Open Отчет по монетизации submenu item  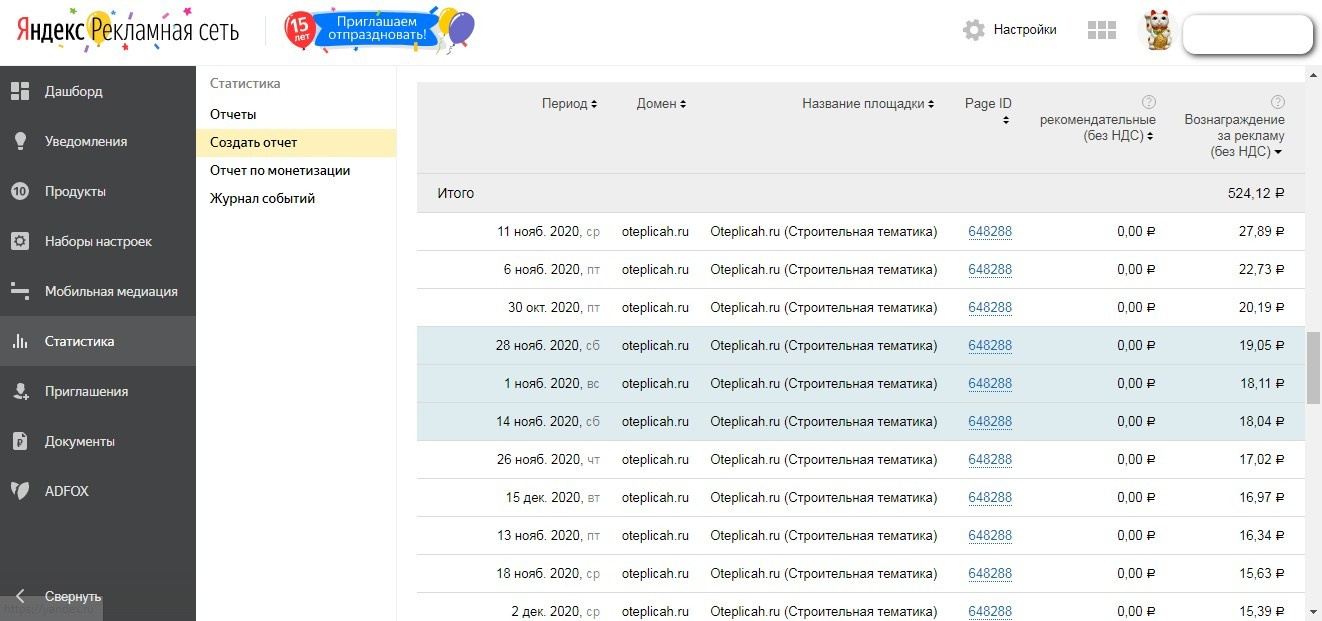280,170
